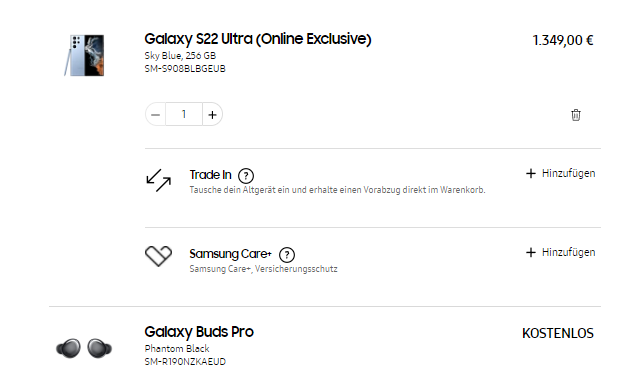The image size is (629, 389).
Task: Click the plus icon beside Samsung Care+ Hinzufügen
Action: coord(531,252)
